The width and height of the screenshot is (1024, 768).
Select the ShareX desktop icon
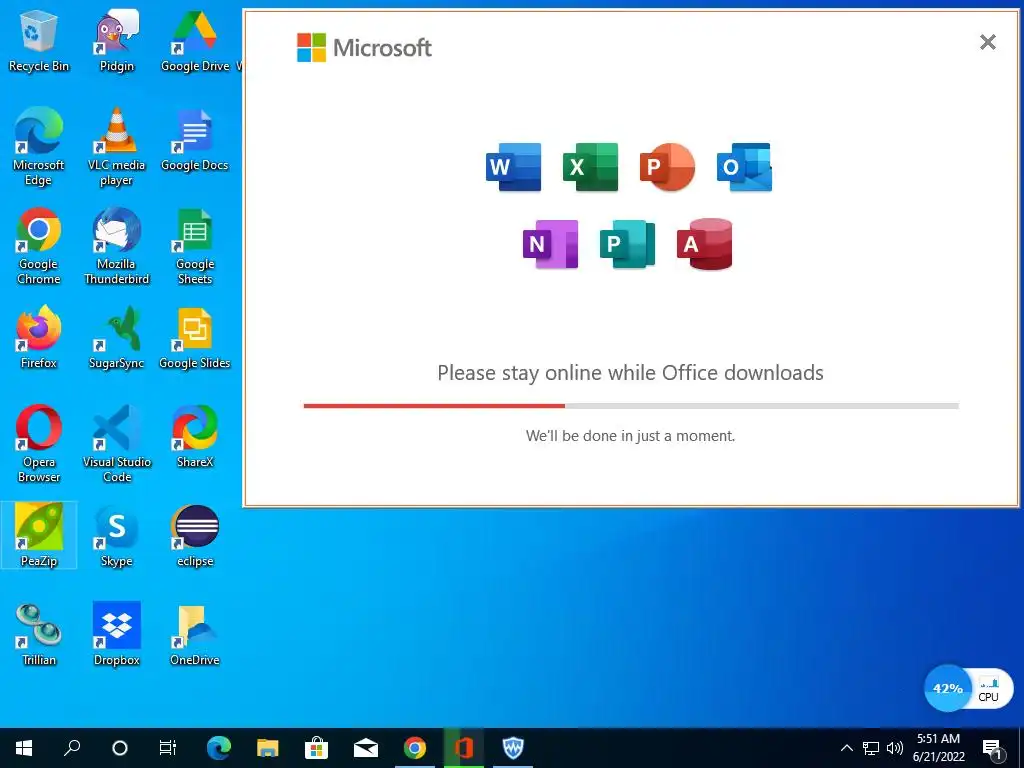point(195,437)
